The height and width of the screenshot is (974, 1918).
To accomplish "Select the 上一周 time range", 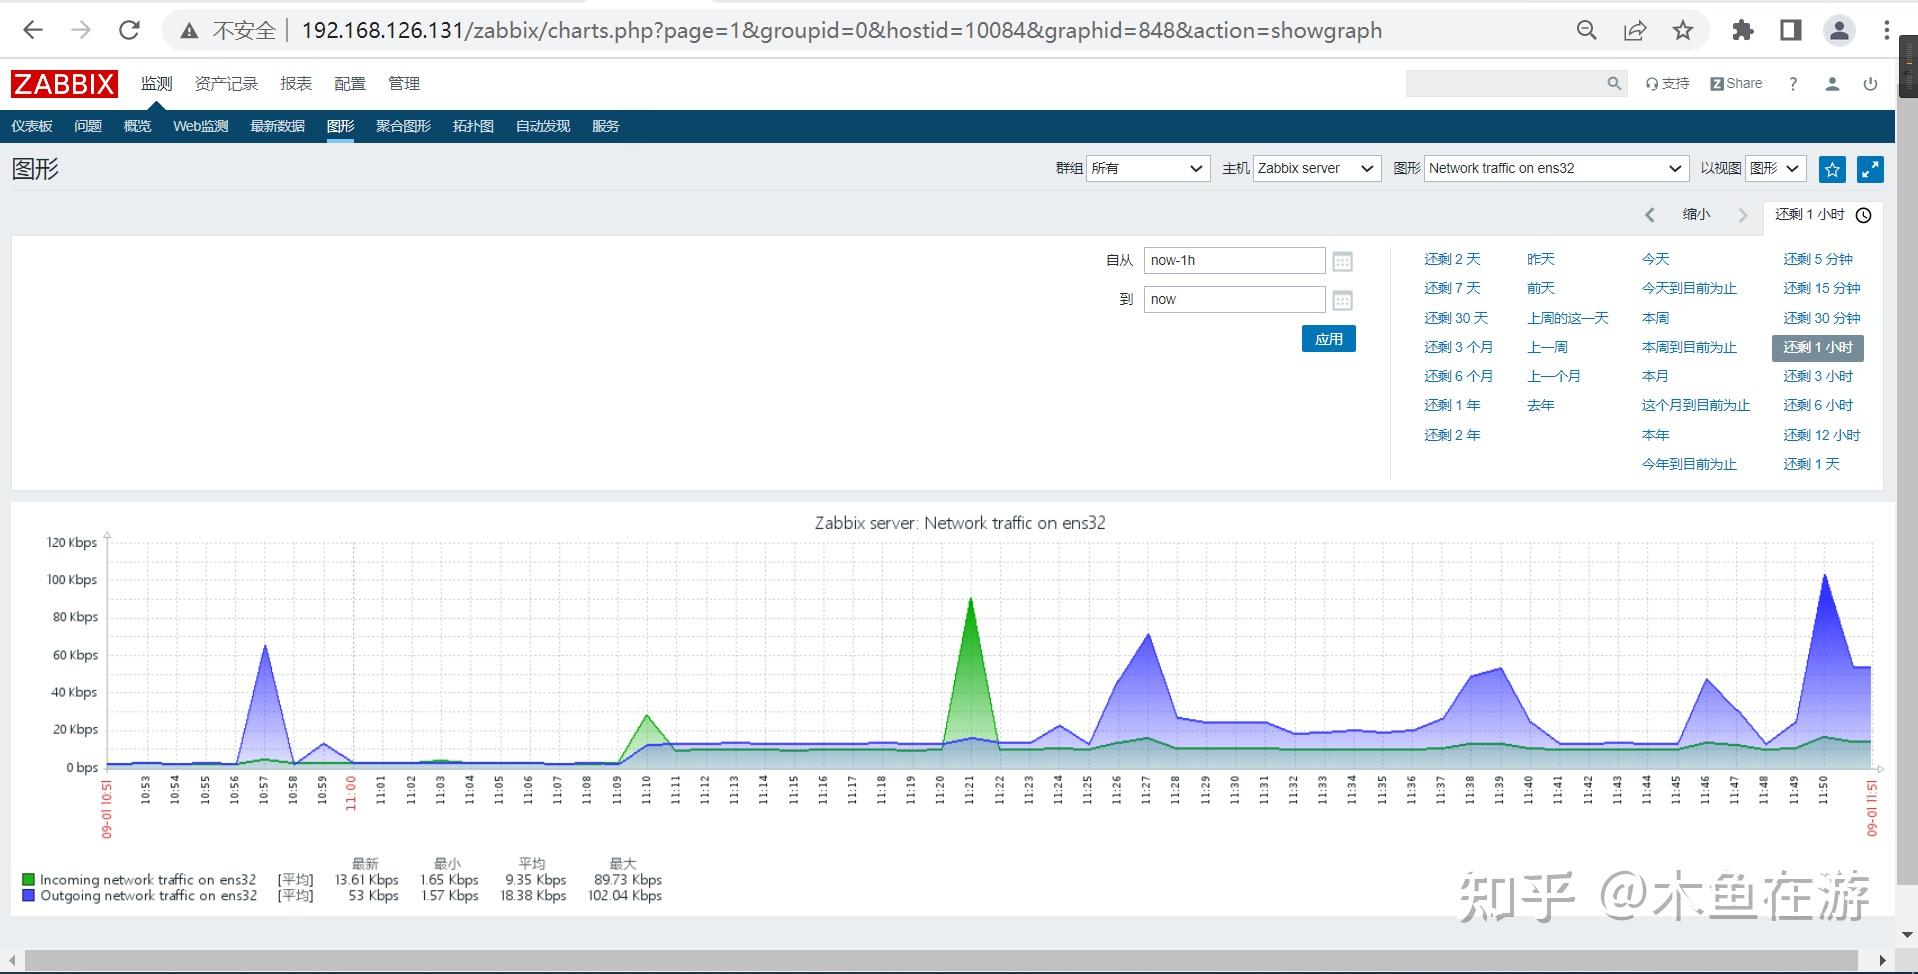I will [1547, 347].
